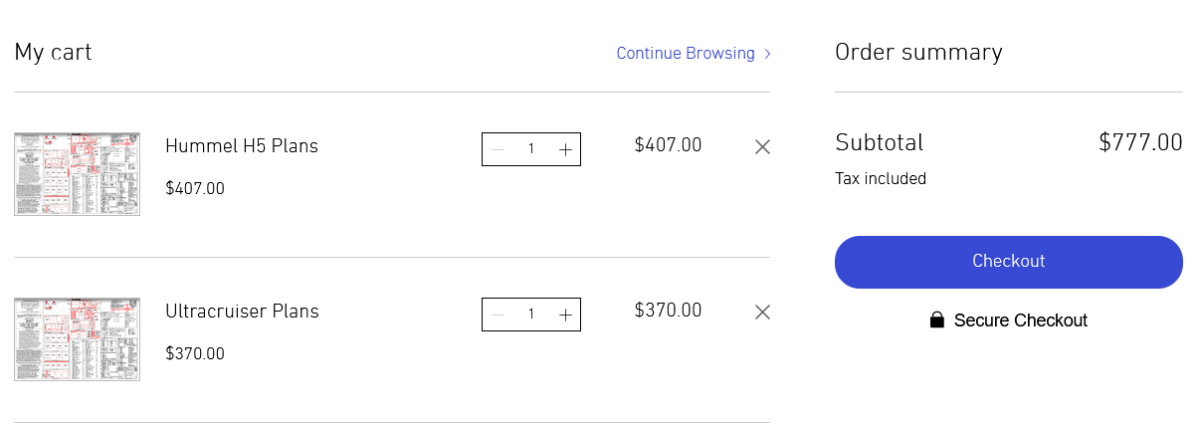Viewport: 1200px width, 426px height.
Task: Remove Hummel H5 Plans from cart
Action: pos(762,147)
